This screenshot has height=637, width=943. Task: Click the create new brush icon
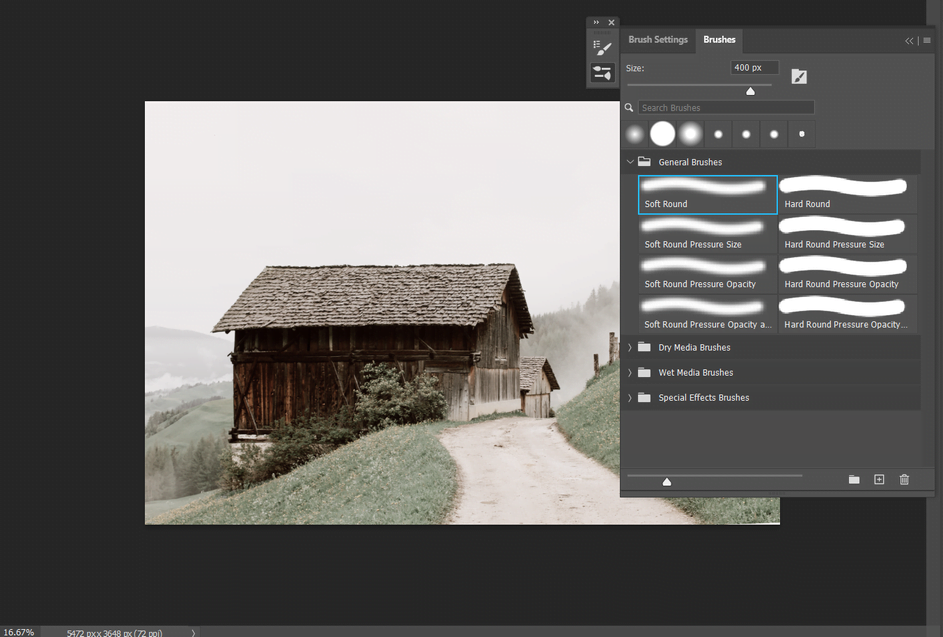[879, 479]
